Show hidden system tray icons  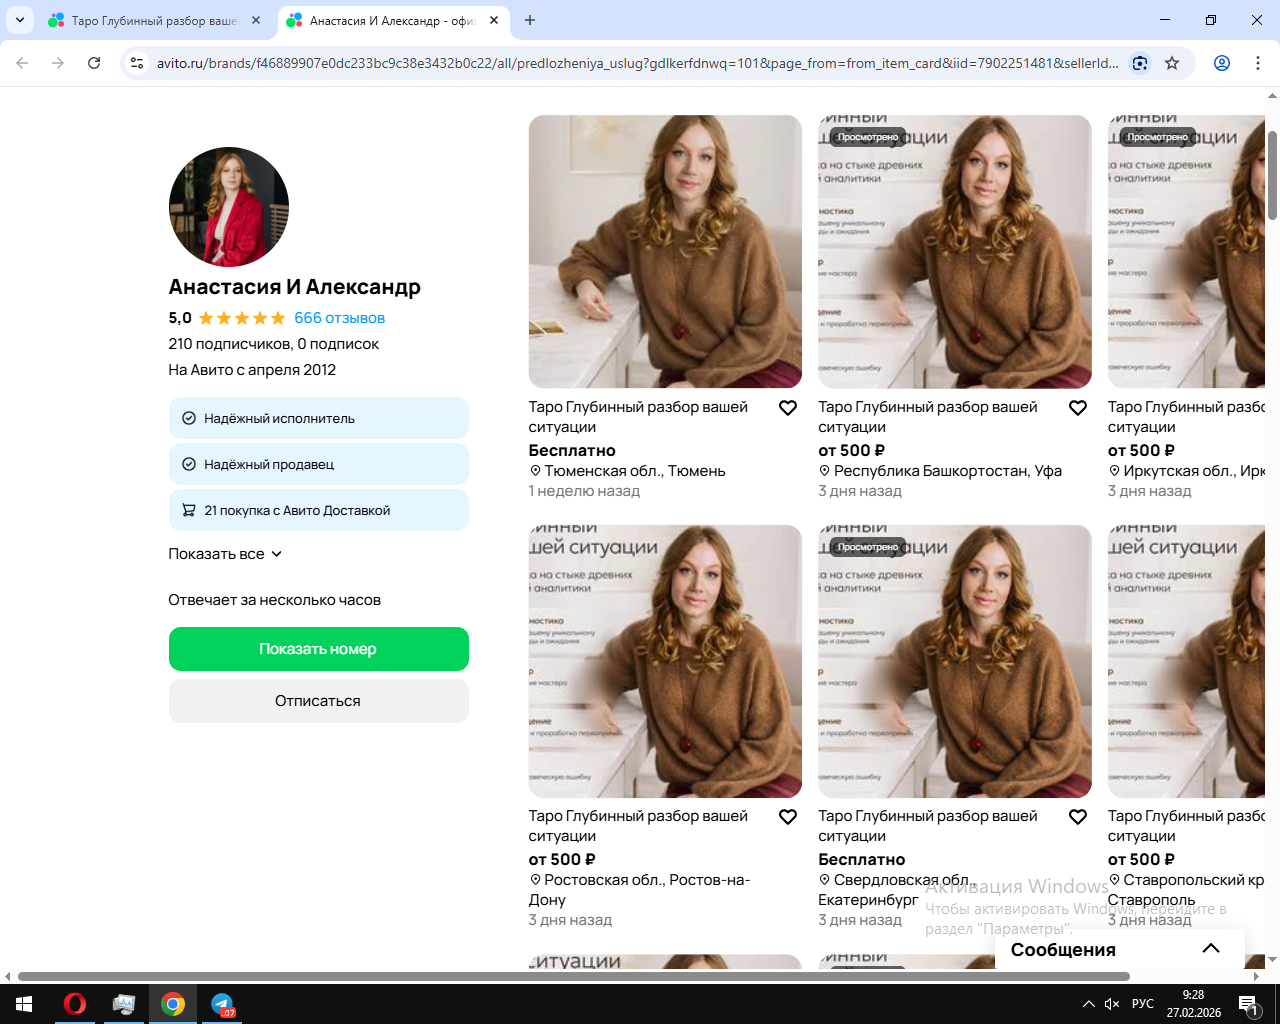[1088, 1004]
